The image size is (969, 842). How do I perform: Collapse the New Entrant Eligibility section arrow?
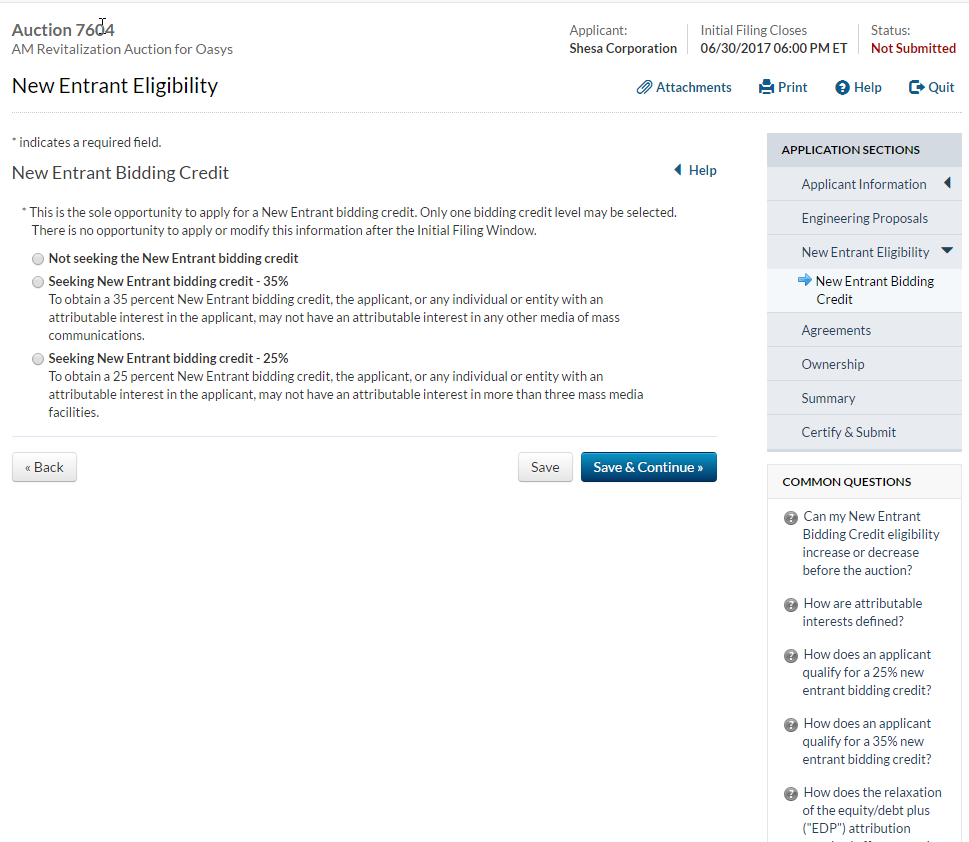(x=947, y=251)
